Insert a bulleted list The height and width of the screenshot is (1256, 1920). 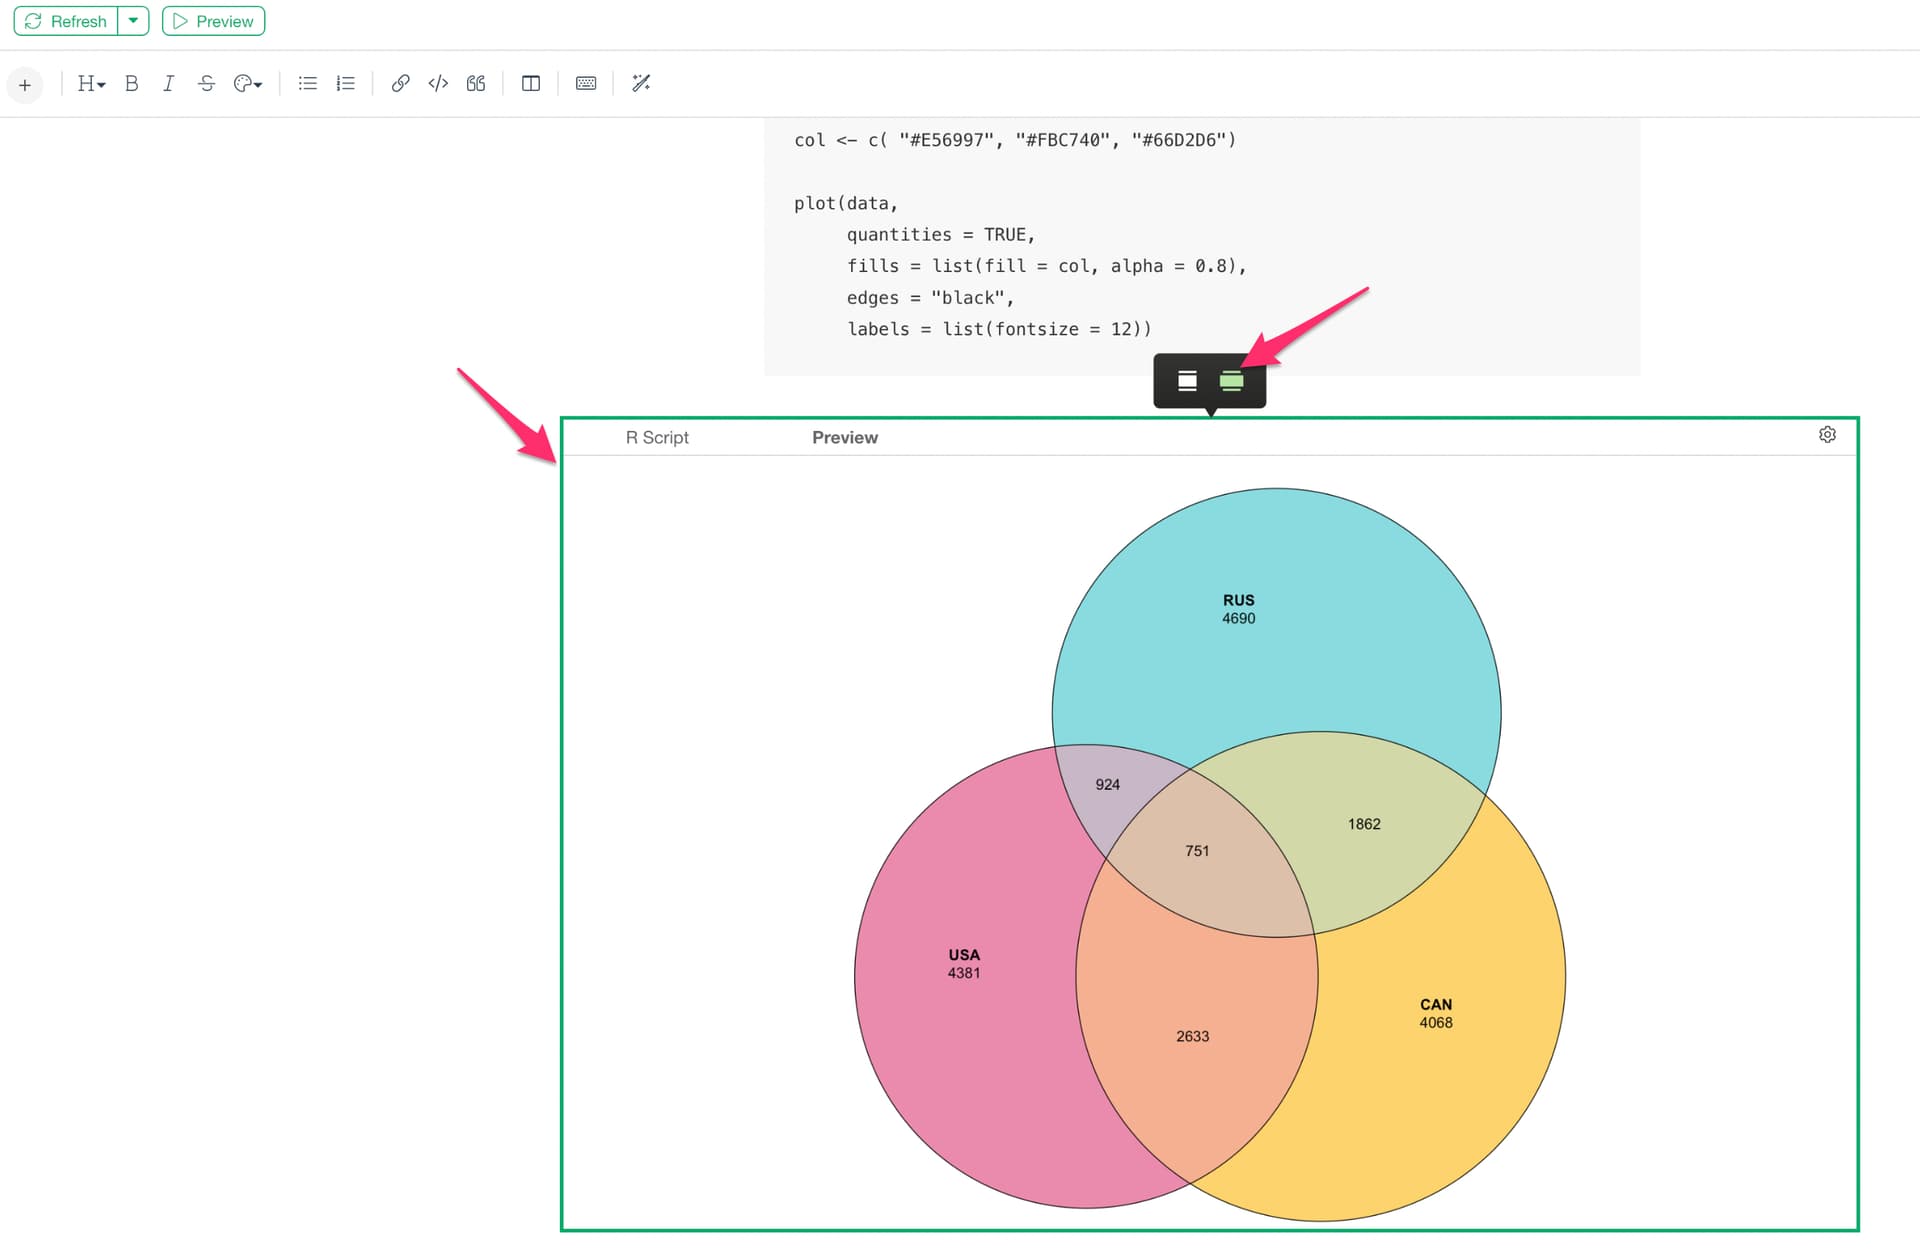(307, 84)
